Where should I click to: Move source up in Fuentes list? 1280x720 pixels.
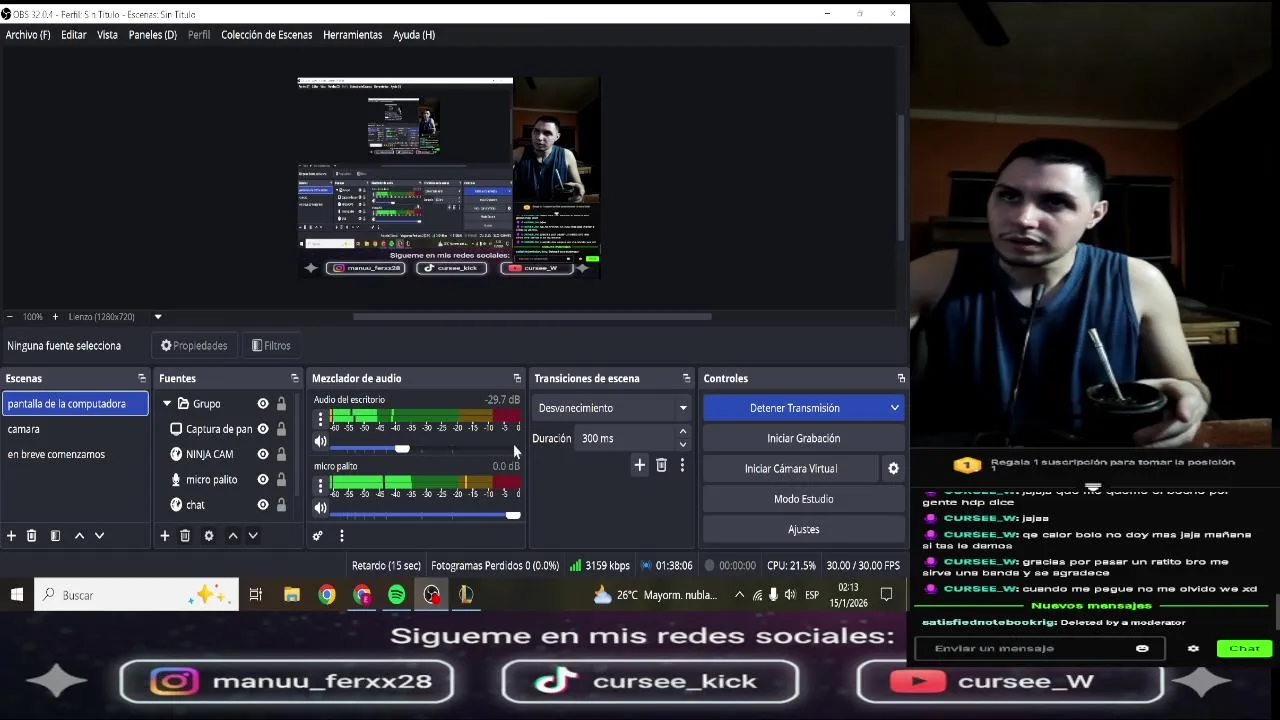pos(233,536)
